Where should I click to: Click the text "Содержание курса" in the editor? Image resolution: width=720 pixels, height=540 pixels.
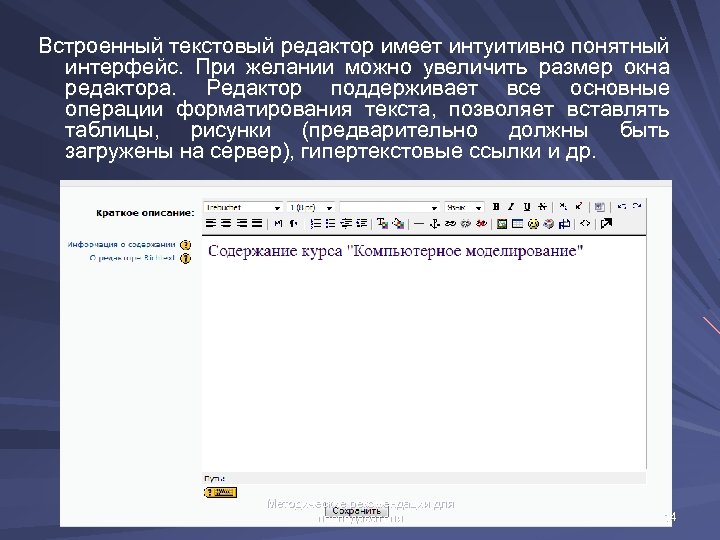[x=276, y=251]
